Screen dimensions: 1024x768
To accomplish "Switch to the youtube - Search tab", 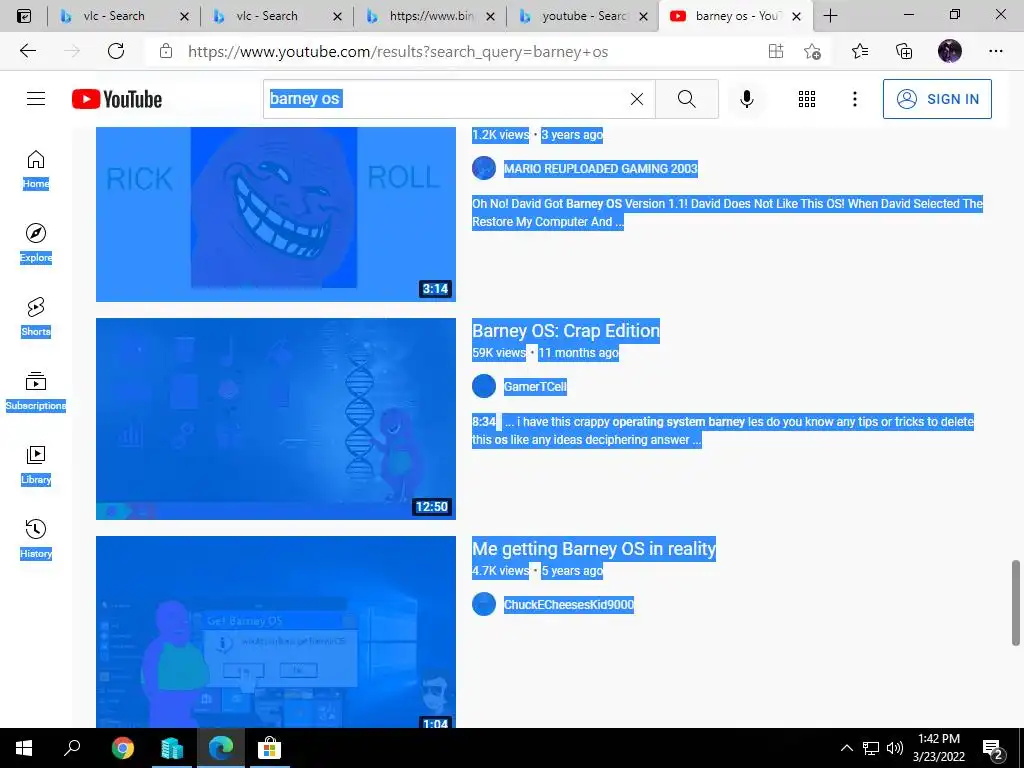I will click(x=584, y=16).
